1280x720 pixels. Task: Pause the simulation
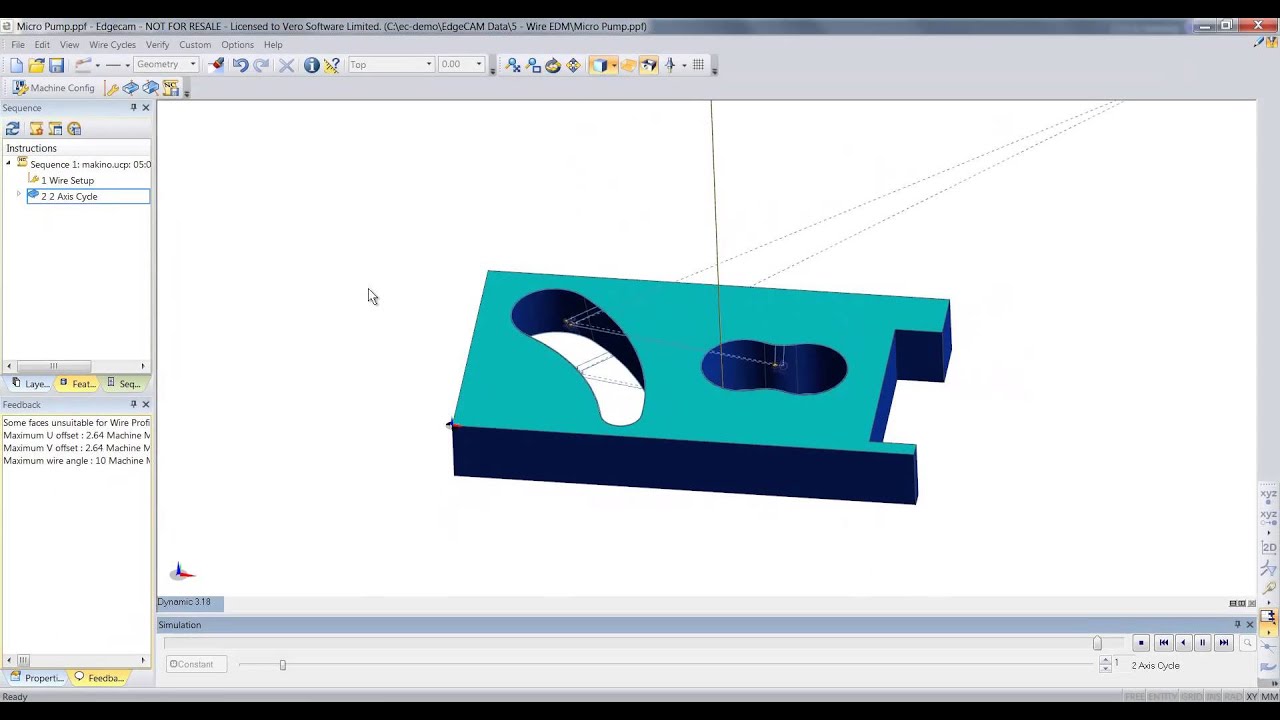pyautogui.click(x=1203, y=643)
